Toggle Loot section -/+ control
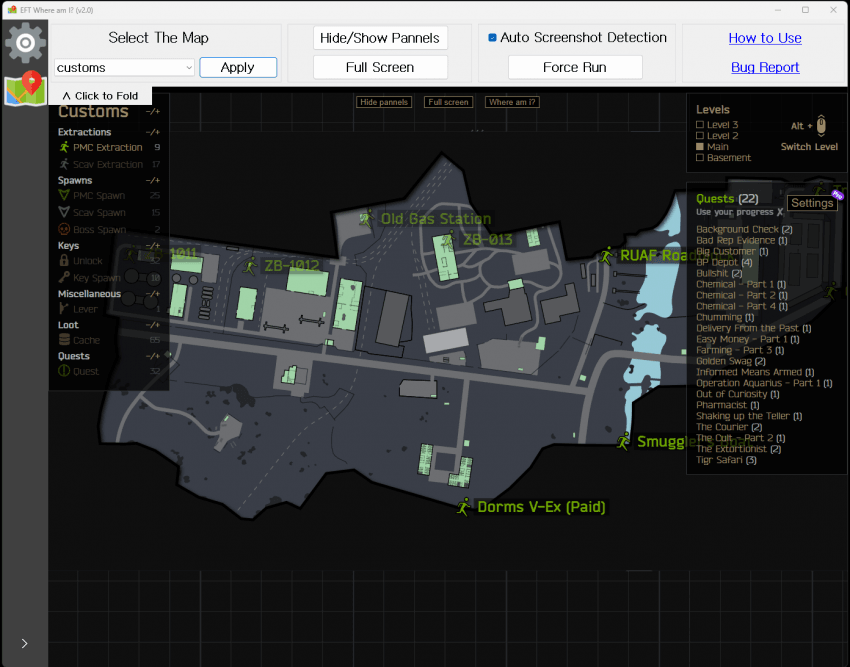The height and width of the screenshot is (667, 850). (153, 325)
